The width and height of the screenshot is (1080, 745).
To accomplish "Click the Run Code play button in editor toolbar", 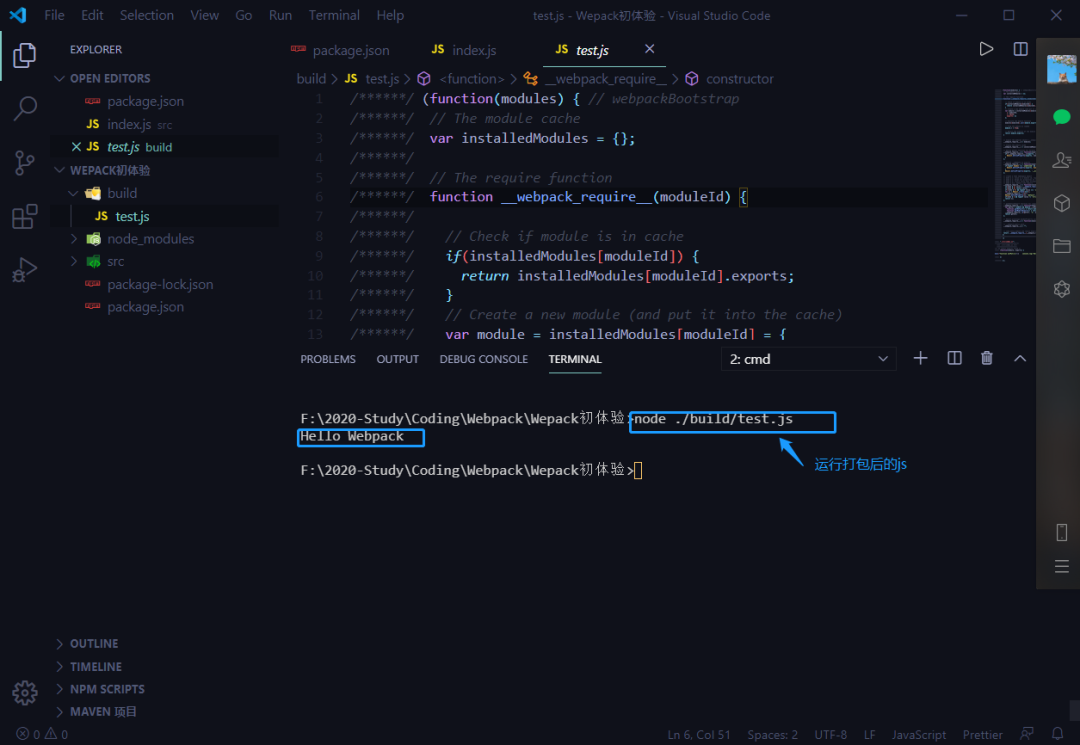I will [986, 49].
